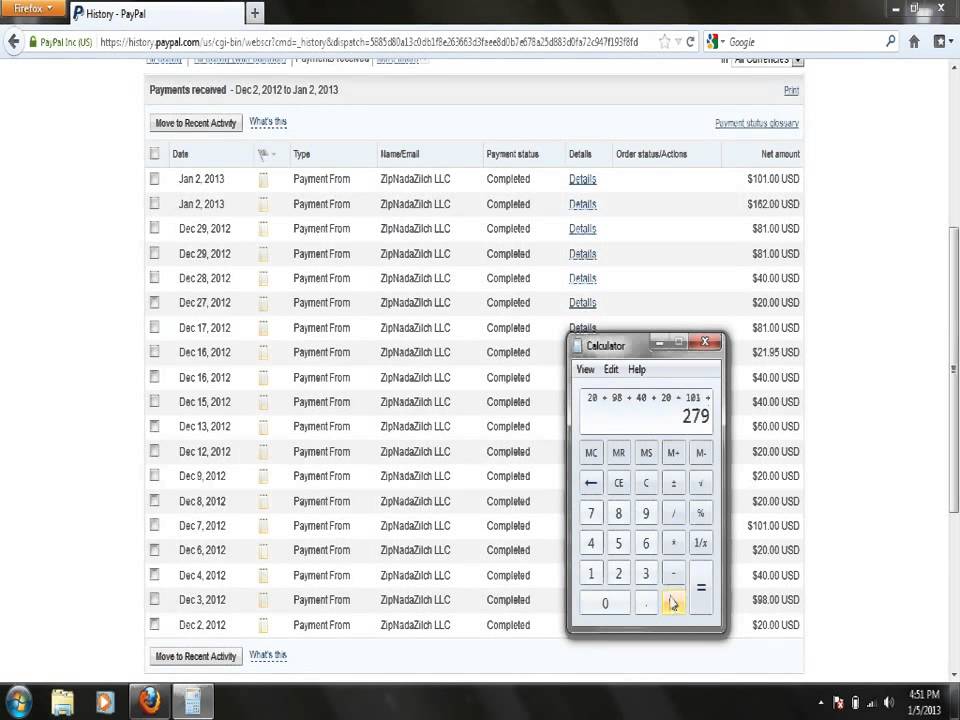Open Calculator Edit menu
This screenshot has height=720, width=960.
(x=611, y=369)
